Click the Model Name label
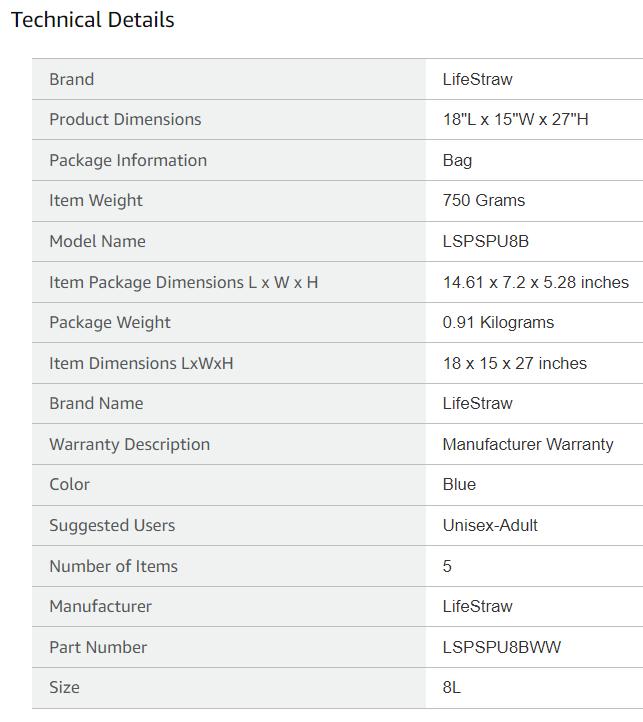643x722 pixels. pos(97,241)
